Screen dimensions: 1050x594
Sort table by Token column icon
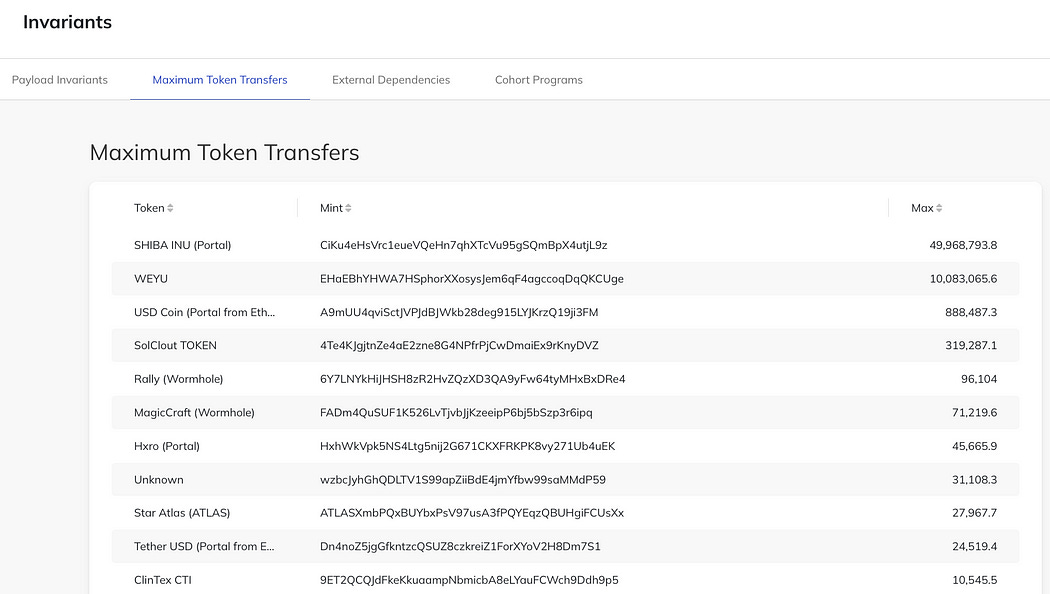point(170,208)
